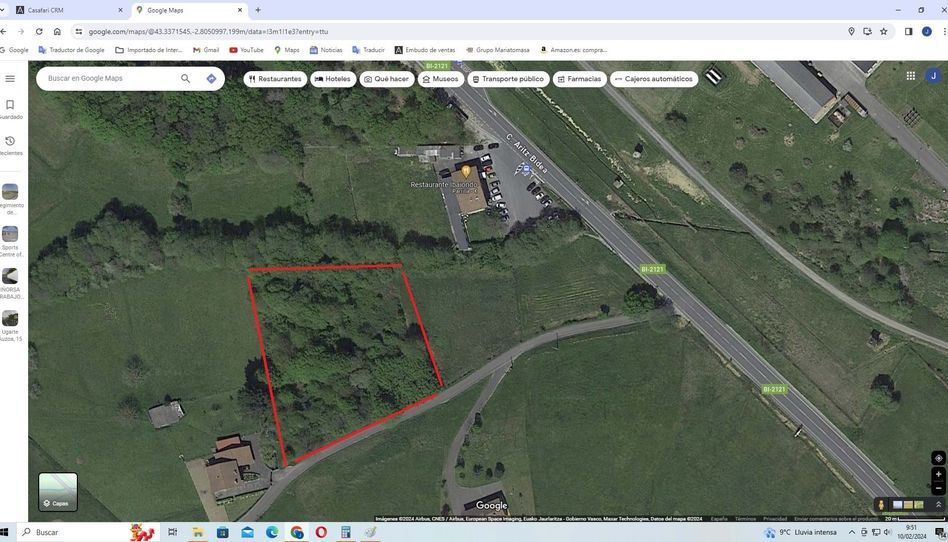948x542 pixels.
Task: Open Chrome three-dot menu
Action: click(944, 31)
